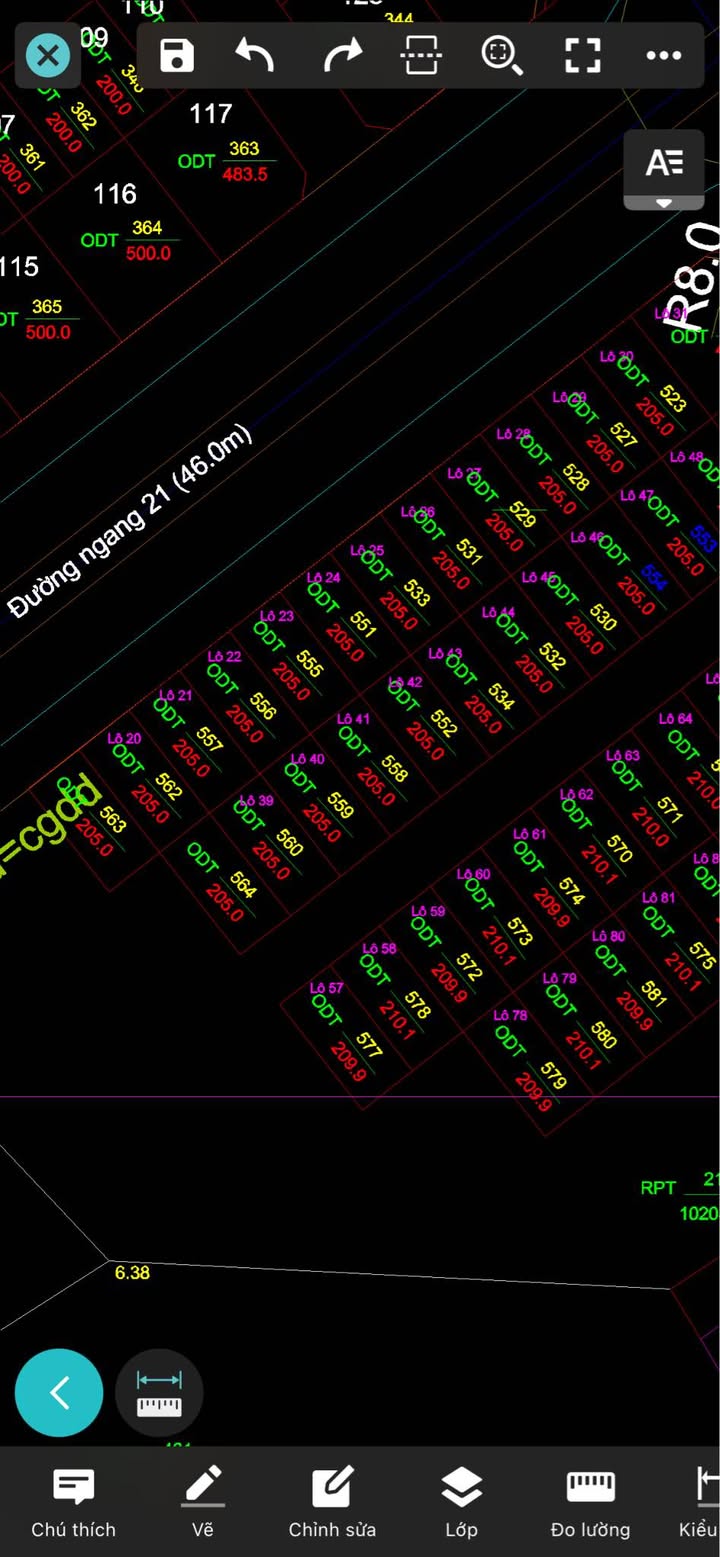Viewport: 720px width, 1557px height.
Task: Expand the text style AE dropdown
Action: point(664,170)
